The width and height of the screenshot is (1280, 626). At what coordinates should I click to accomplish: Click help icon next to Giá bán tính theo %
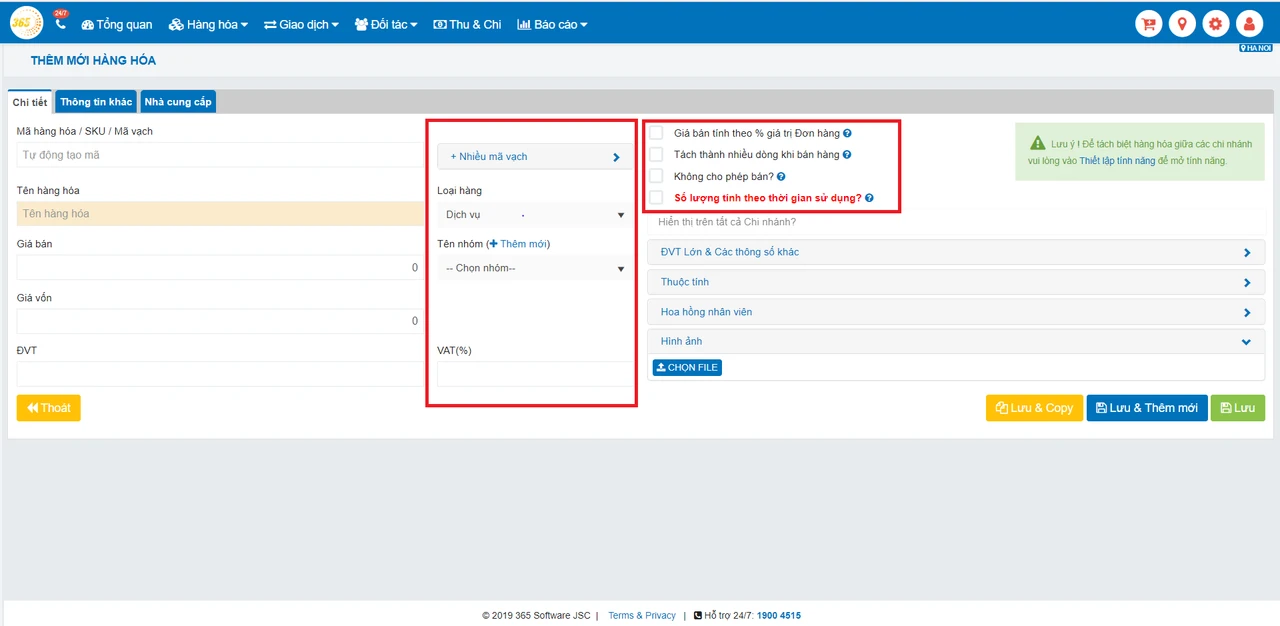point(847,133)
